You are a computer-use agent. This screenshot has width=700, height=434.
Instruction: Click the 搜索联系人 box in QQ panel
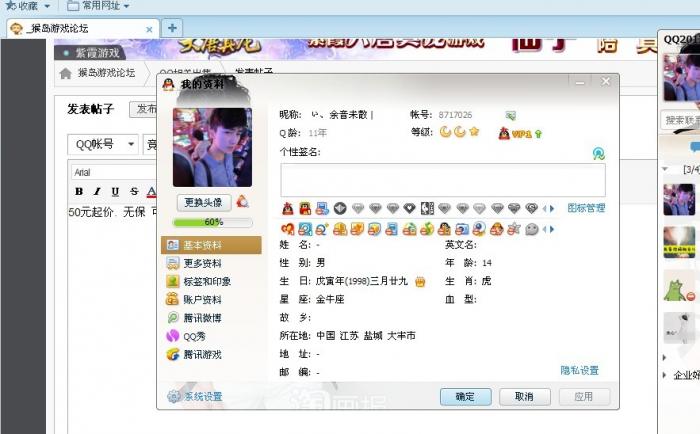680,120
